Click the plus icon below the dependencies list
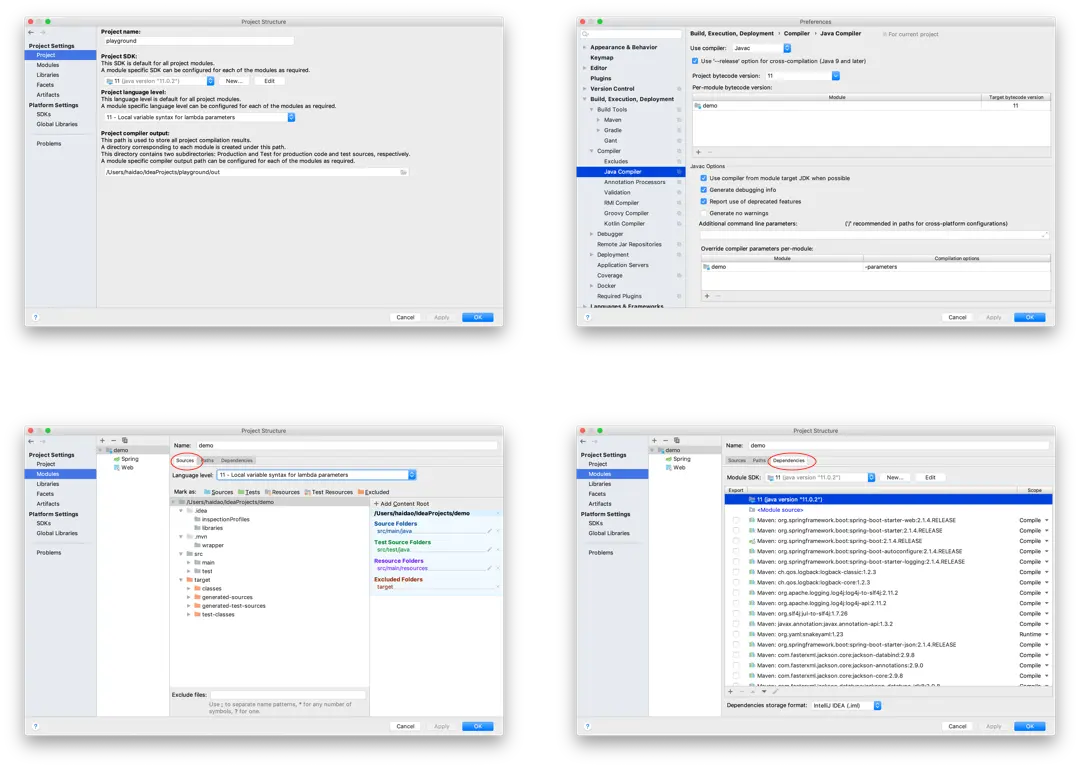 730,692
